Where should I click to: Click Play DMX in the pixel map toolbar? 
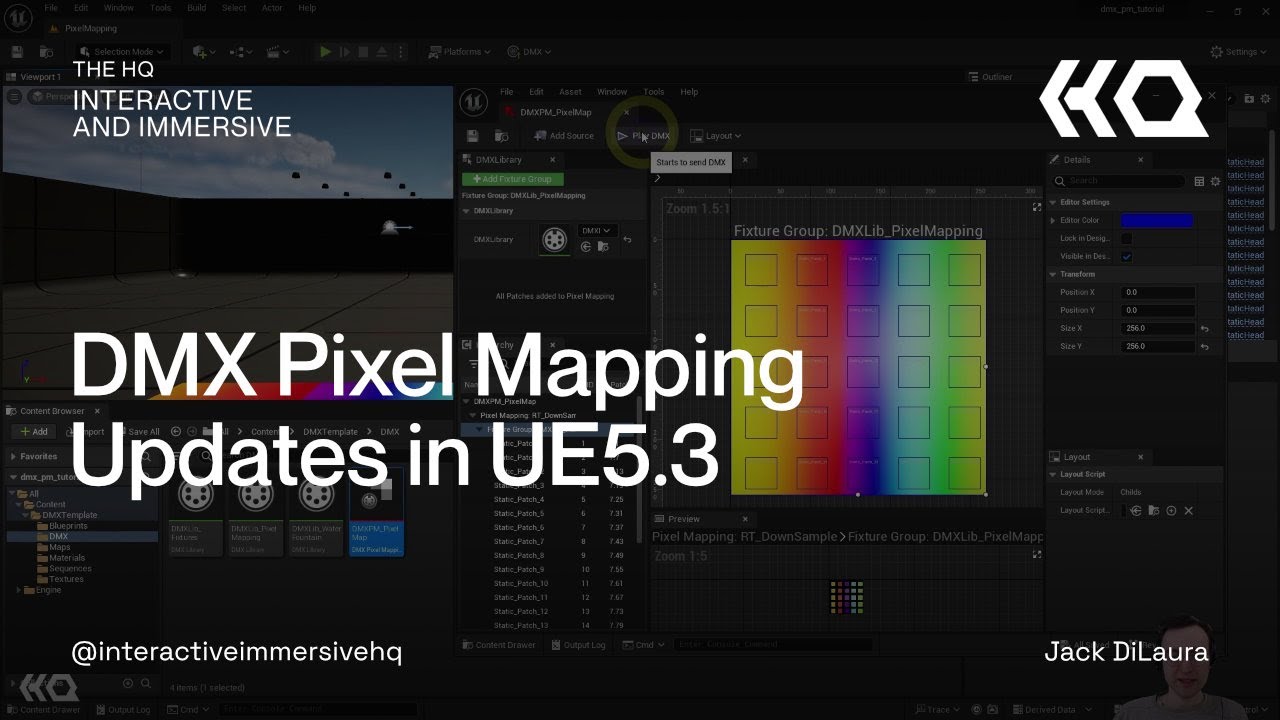coord(644,136)
